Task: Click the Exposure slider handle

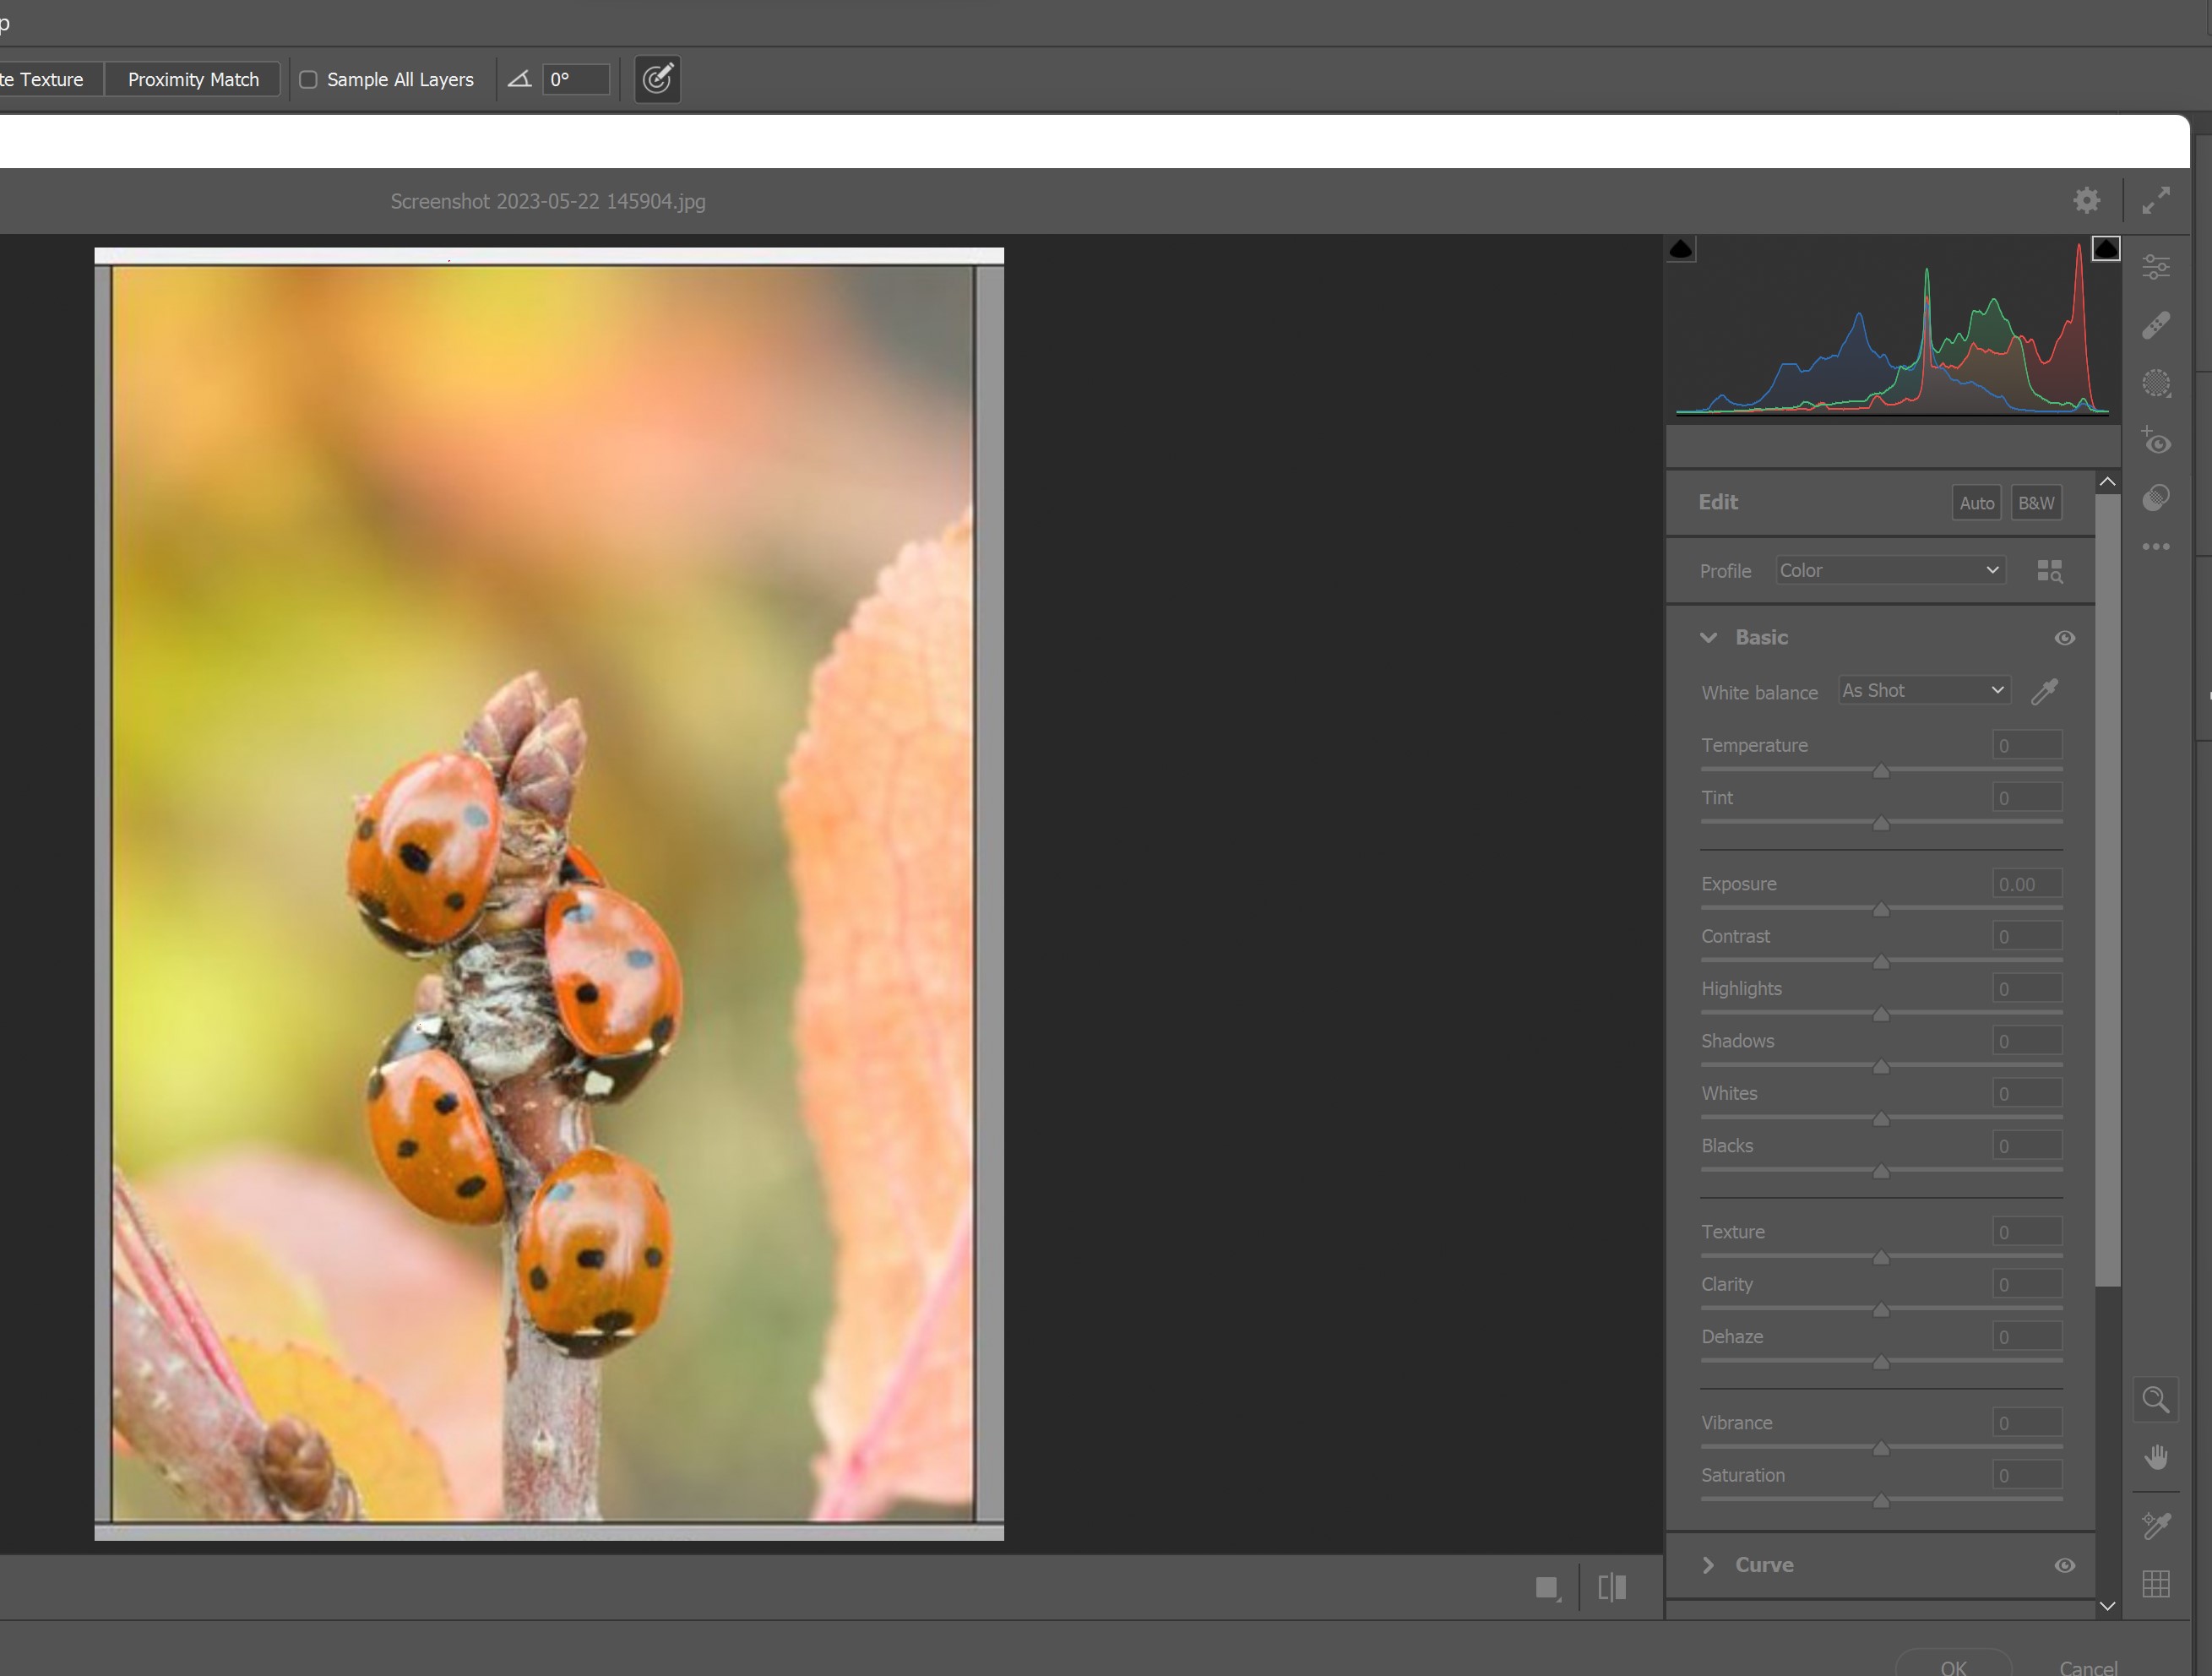Action: tap(1880, 910)
